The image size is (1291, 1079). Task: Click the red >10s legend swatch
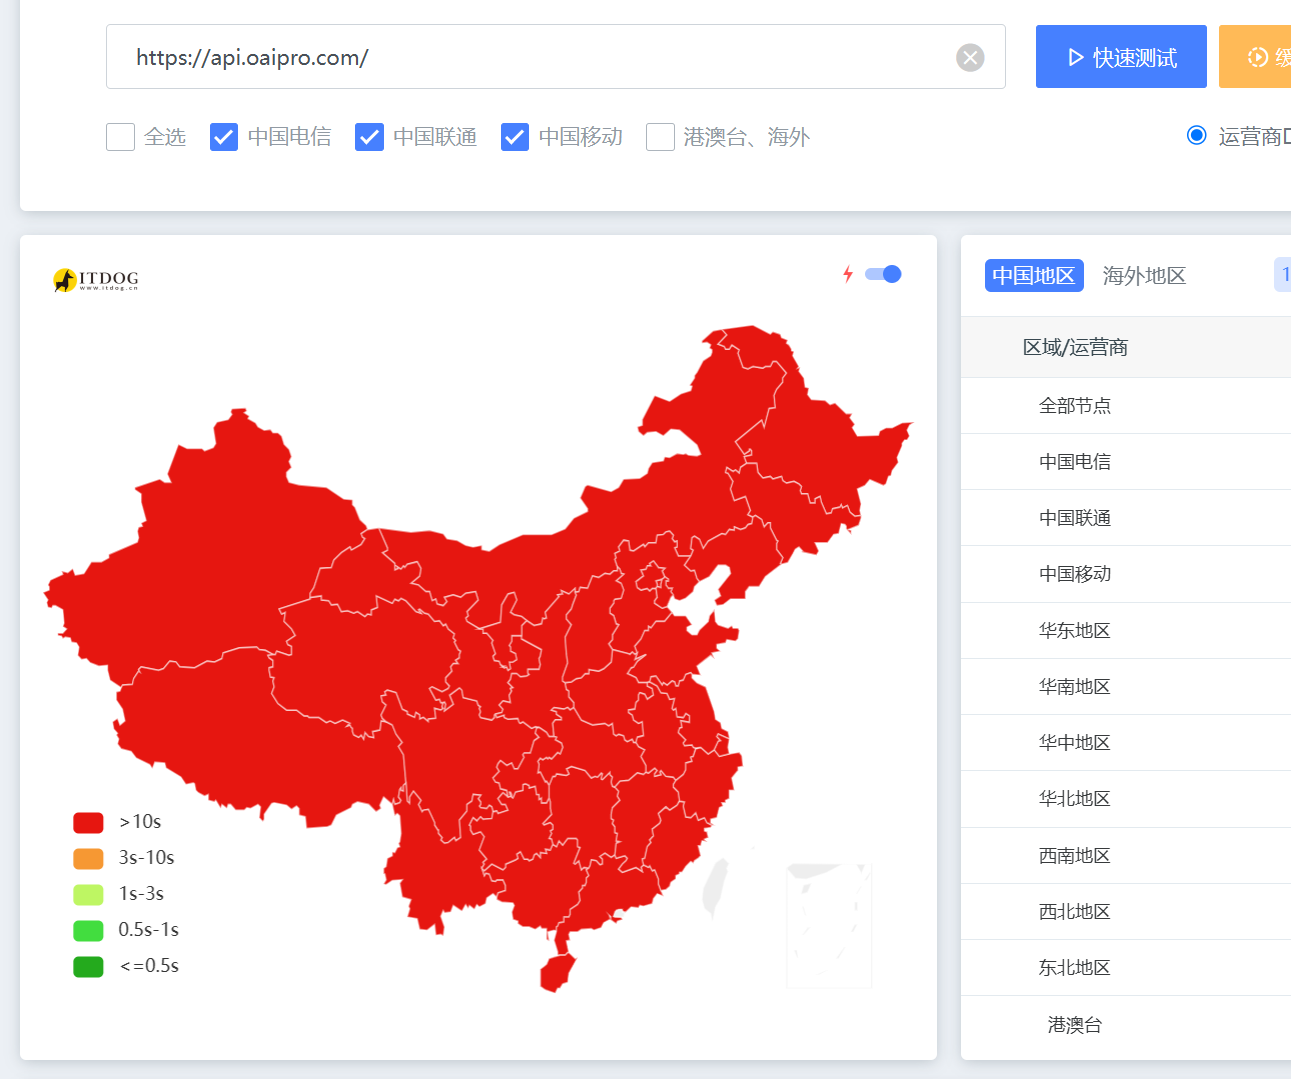88,822
